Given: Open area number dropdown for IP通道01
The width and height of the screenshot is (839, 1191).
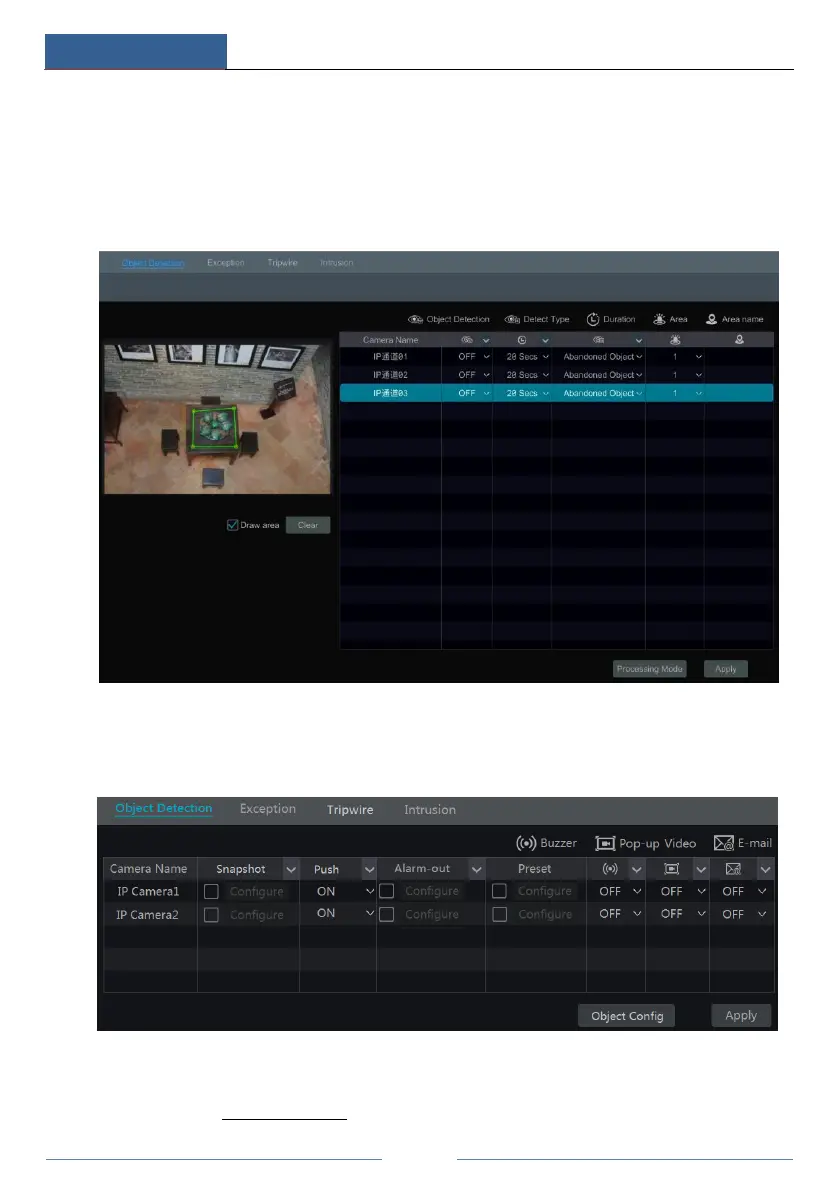Looking at the screenshot, I should (x=686, y=356).
